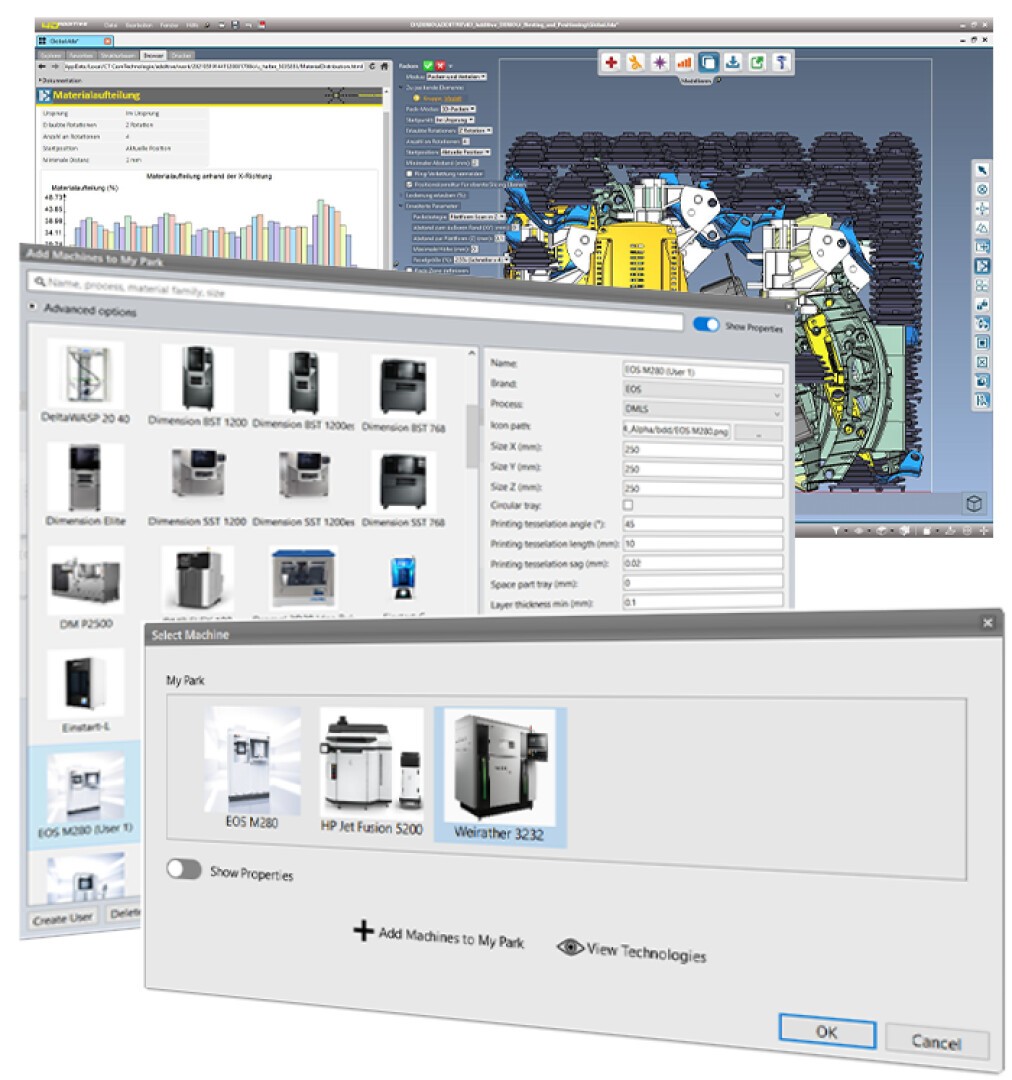Screen dimensions: 1012x1080
Task: Click the crosshair move icon in right sidebar
Action: (982, 209)
